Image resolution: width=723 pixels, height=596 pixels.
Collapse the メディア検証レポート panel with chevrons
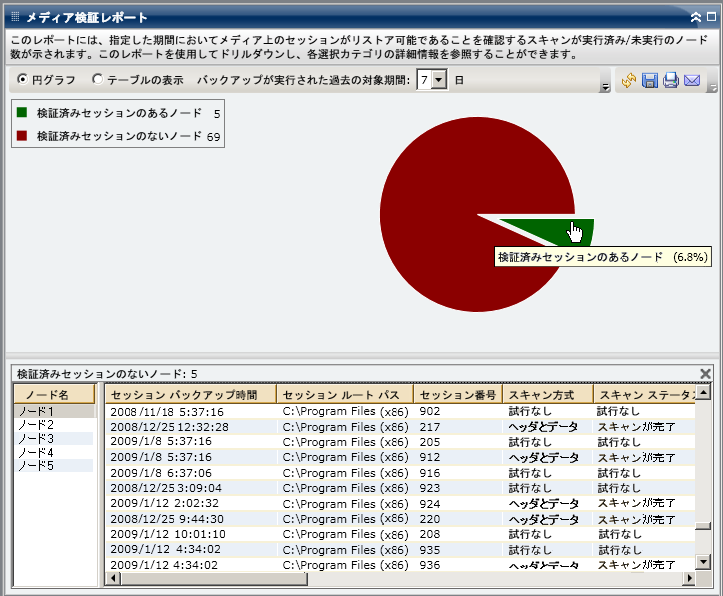[696, 18]
